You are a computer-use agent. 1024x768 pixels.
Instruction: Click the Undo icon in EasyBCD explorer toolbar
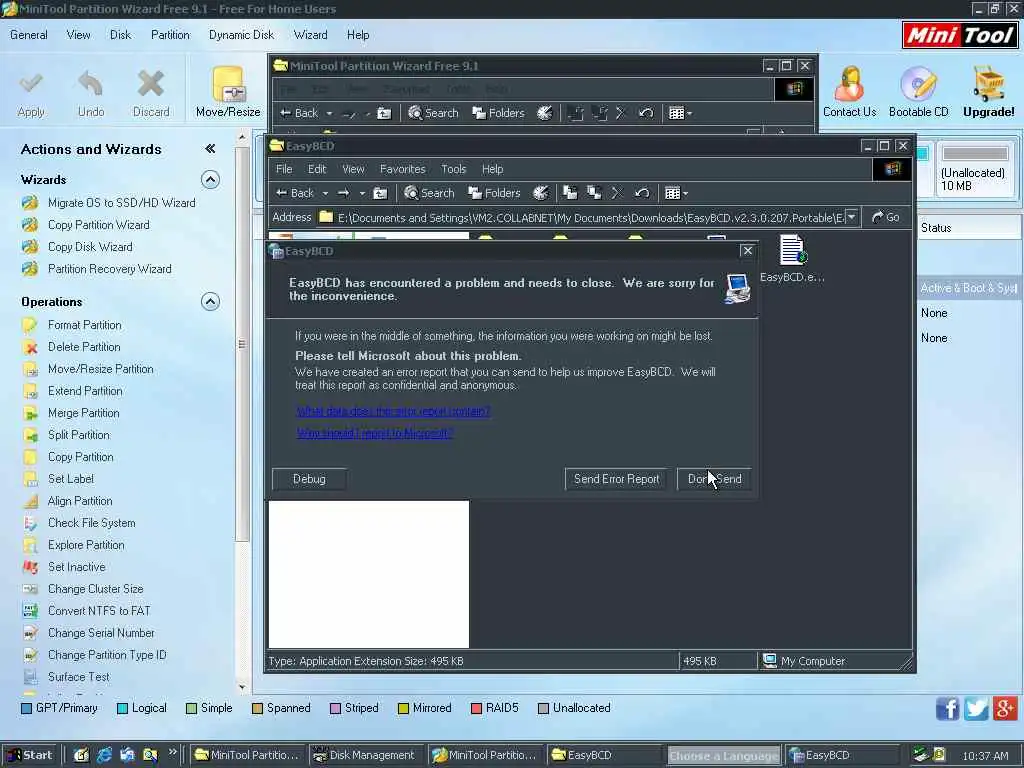click(642, 193)
